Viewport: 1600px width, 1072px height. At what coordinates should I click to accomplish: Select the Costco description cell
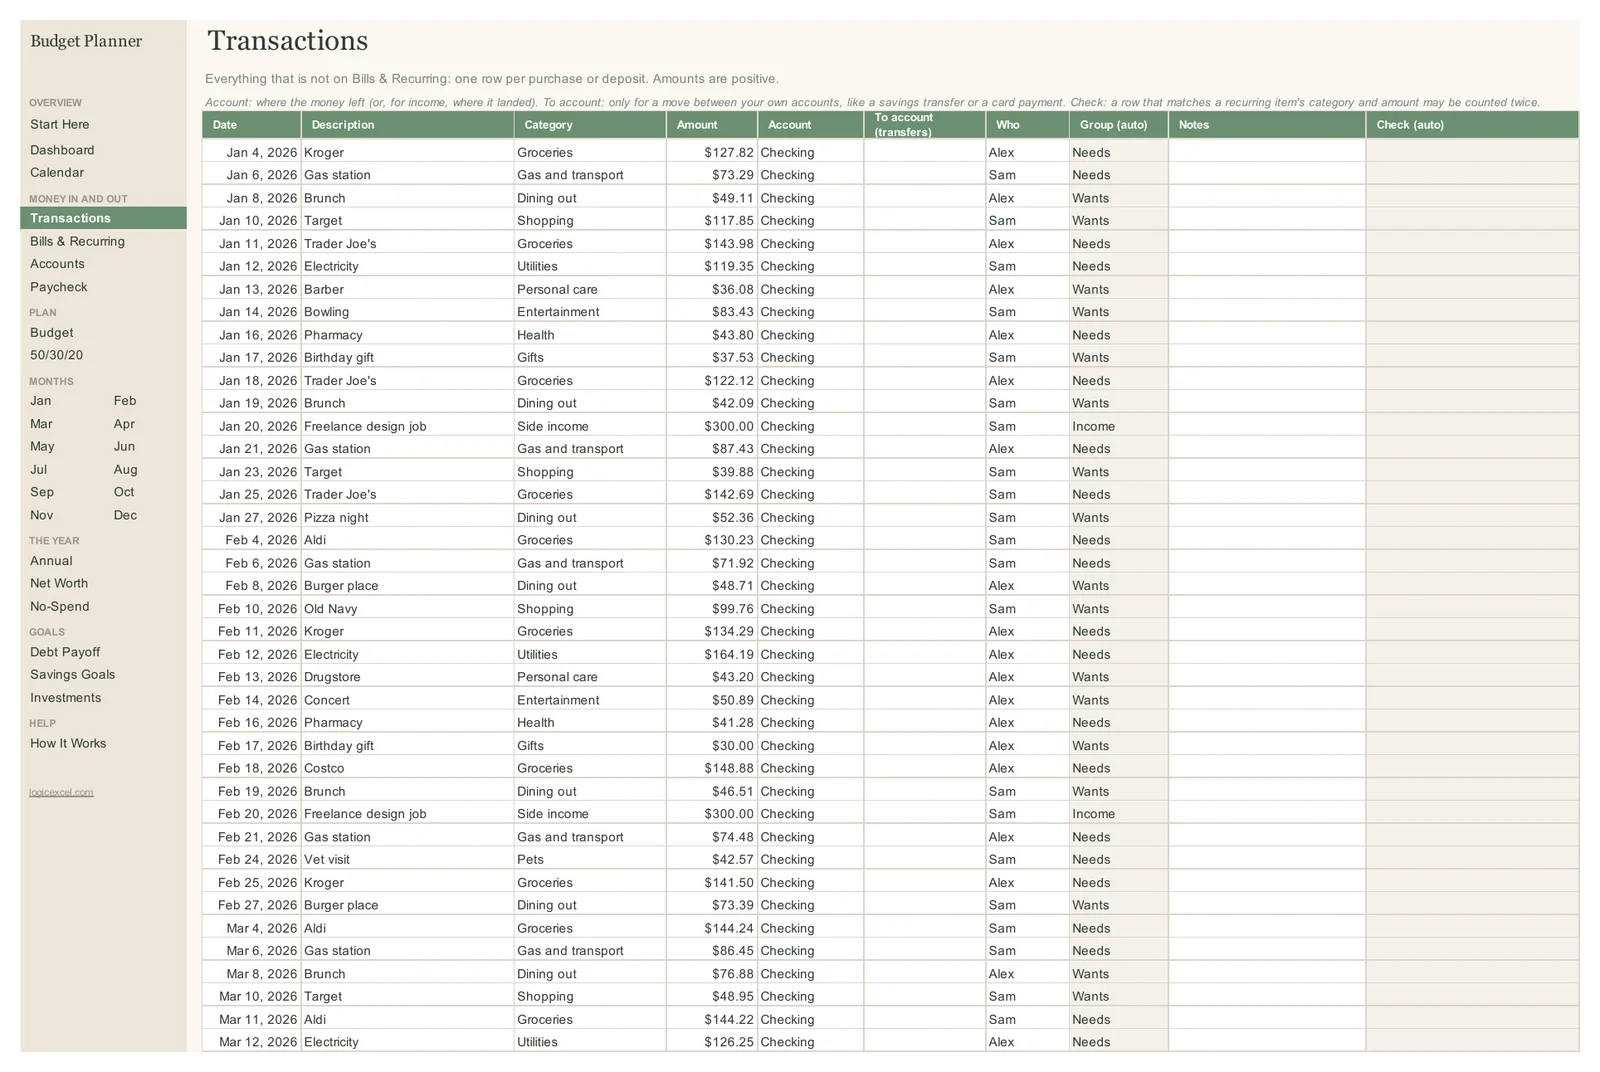407,769
